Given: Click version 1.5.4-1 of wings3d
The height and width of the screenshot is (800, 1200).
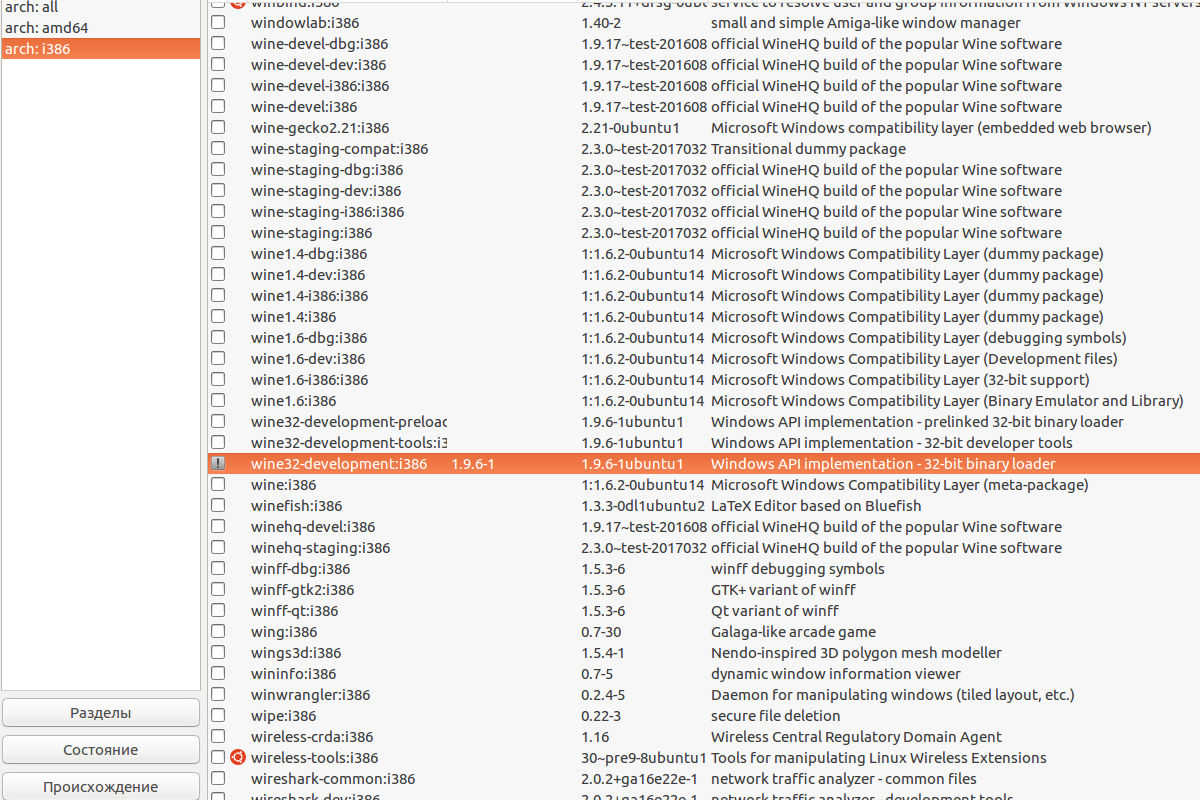Looking at the screenshot, I should click(x=603, y=652).
